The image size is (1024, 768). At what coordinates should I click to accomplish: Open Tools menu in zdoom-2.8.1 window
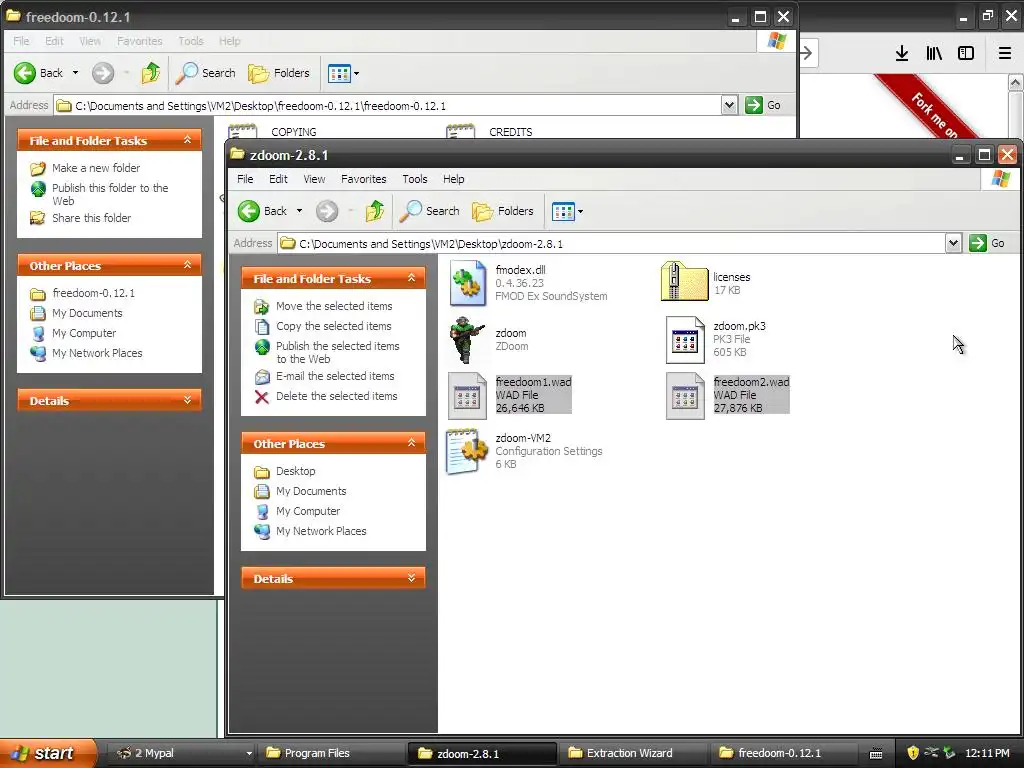(x=415, y=179)
